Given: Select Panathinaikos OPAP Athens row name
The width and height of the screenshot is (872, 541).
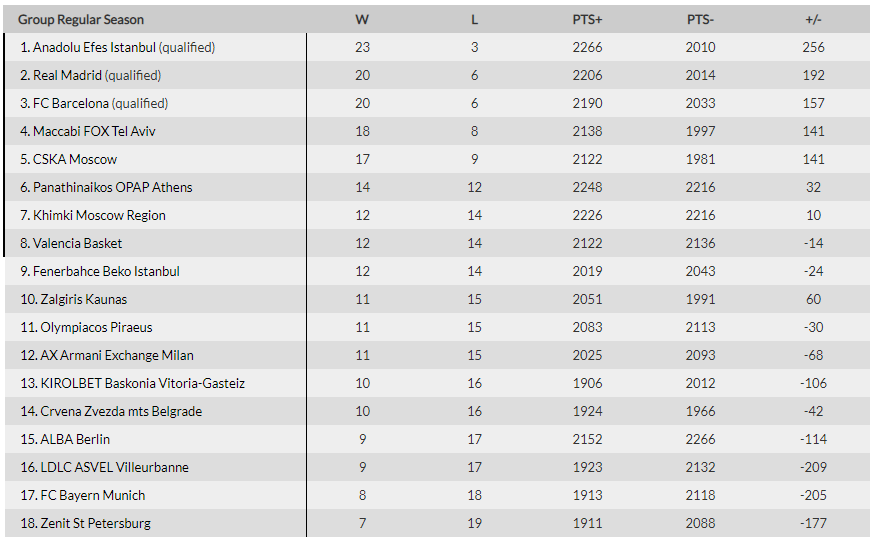Looking at the screenshot, I should [x=112, y=187].
